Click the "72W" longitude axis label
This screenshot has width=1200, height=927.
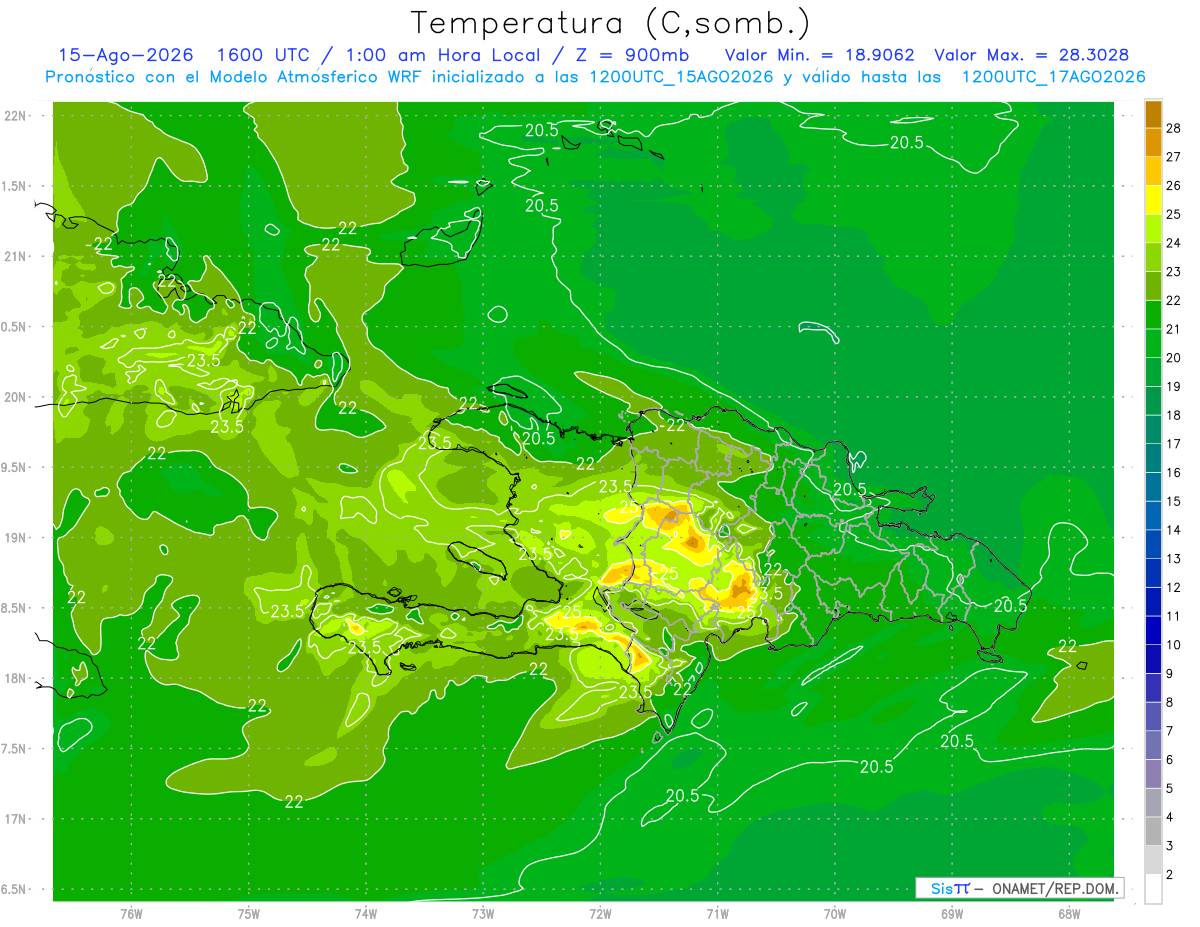600,914
